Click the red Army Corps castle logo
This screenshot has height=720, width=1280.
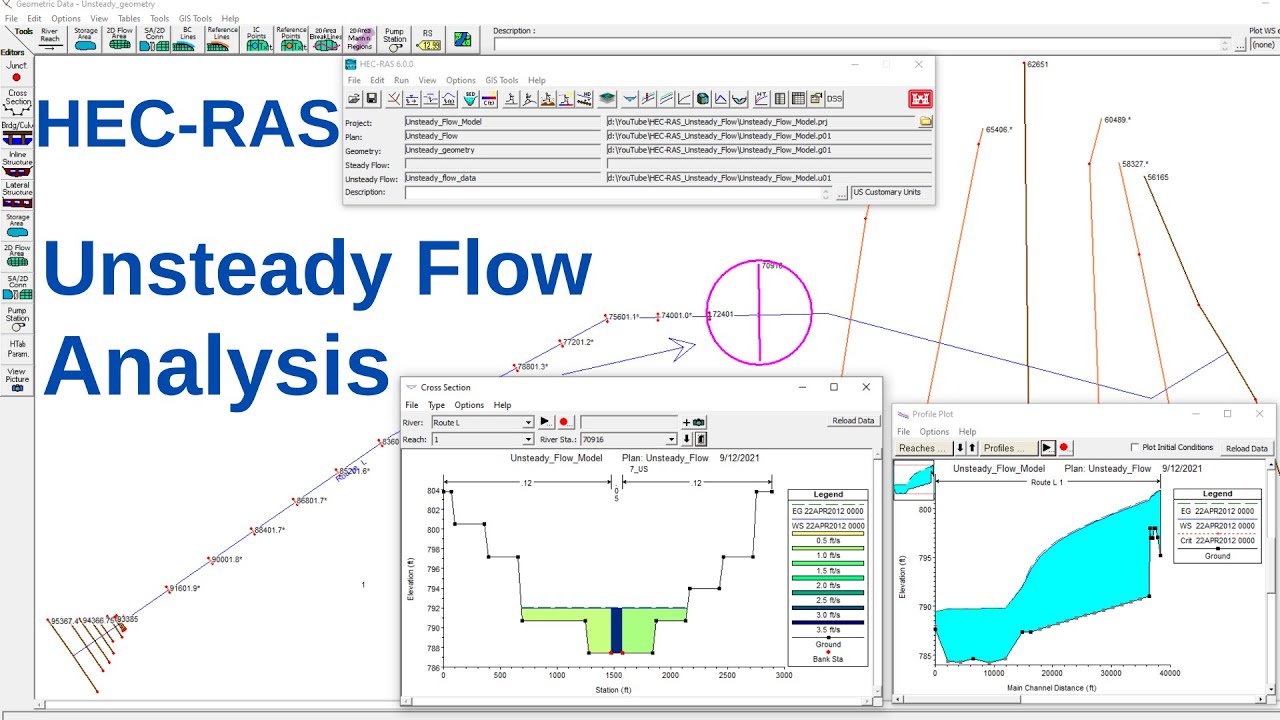(x=920, y=99)
